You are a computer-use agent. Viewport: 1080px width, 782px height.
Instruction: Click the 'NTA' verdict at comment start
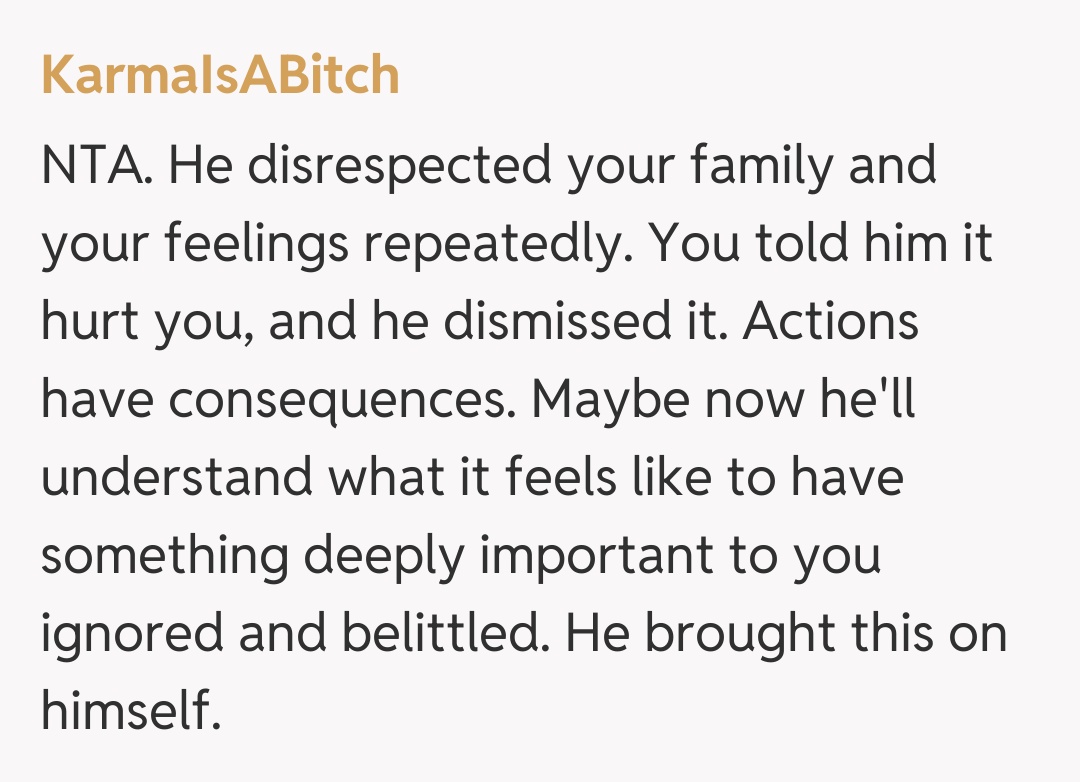[x=94, y=166]
